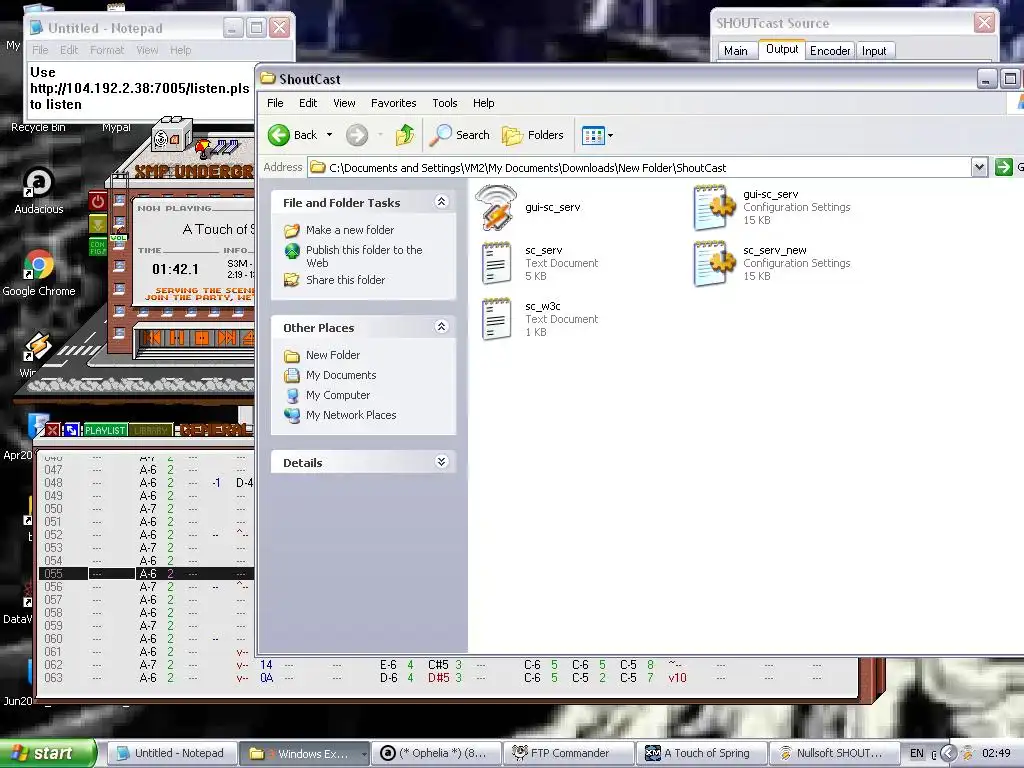
Task: Open Tools menu in ShoutCast explorer
Action: click(444, 103)
